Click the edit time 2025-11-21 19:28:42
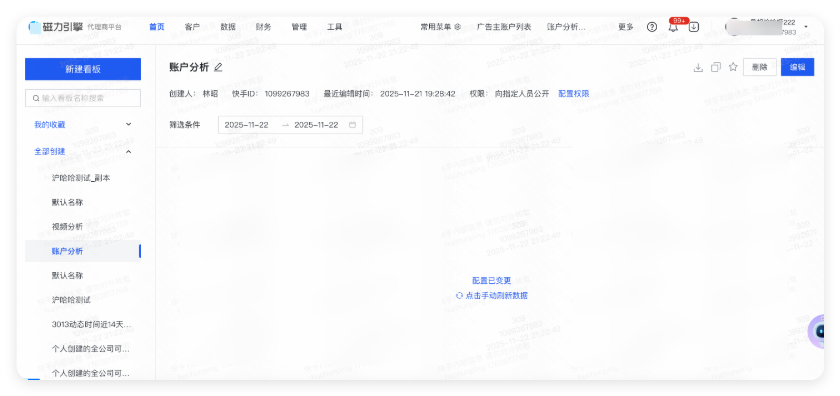 [418, 94]
